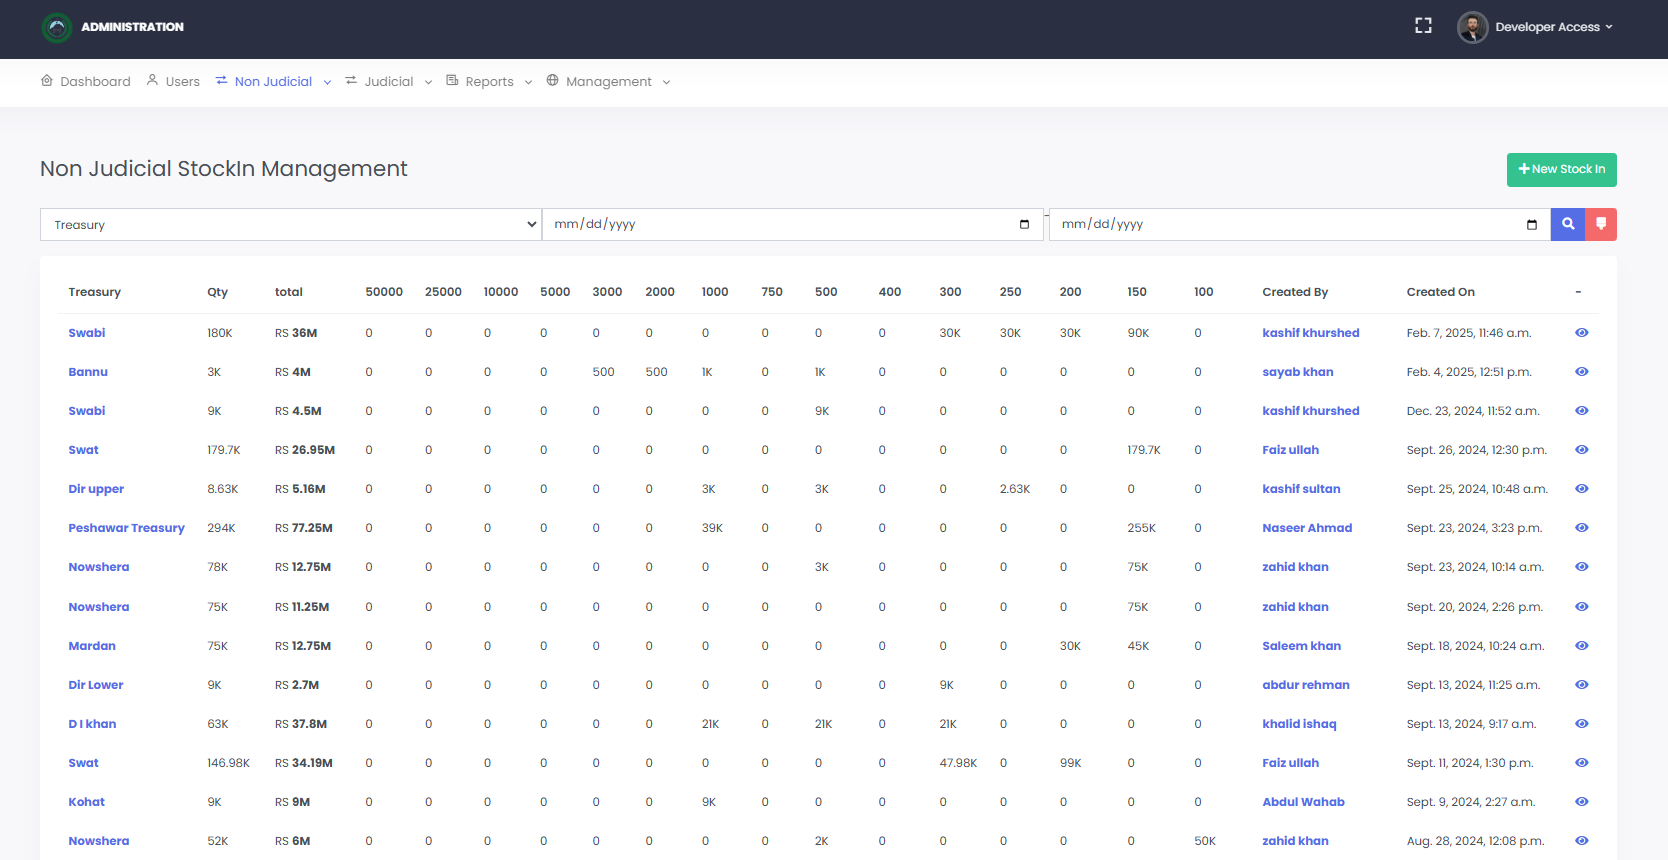This screenshot has width=1668, height=860.
Task: Open Kohat treasury link
Action: tap(86, 802)
